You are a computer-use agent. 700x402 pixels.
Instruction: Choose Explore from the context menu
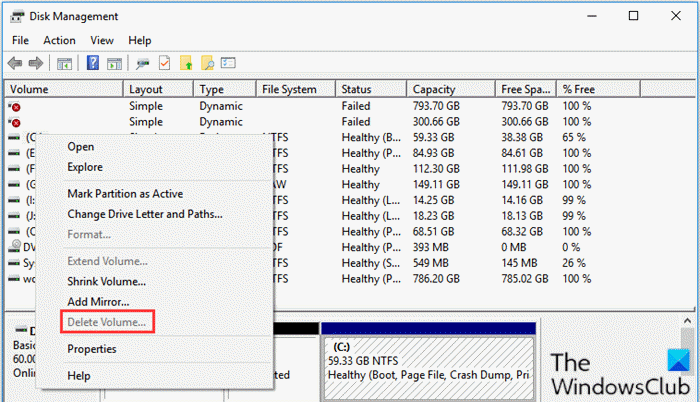click(x=85, y=167)
